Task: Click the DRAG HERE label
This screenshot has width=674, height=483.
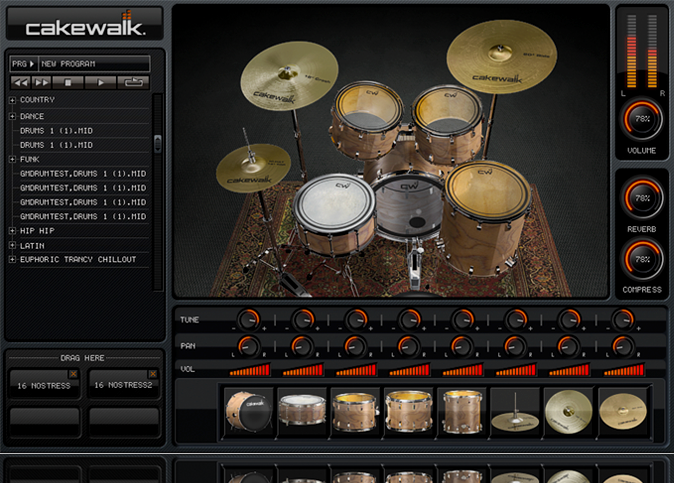Action: coord(82,358)
